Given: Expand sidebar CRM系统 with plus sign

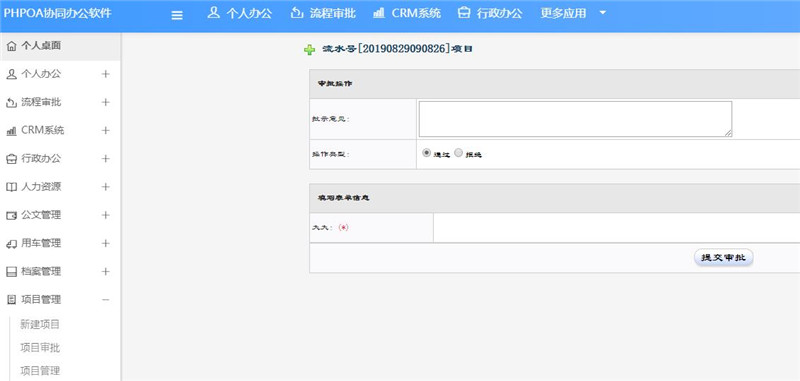Looking at the screenshot, I should click(106, 131).
